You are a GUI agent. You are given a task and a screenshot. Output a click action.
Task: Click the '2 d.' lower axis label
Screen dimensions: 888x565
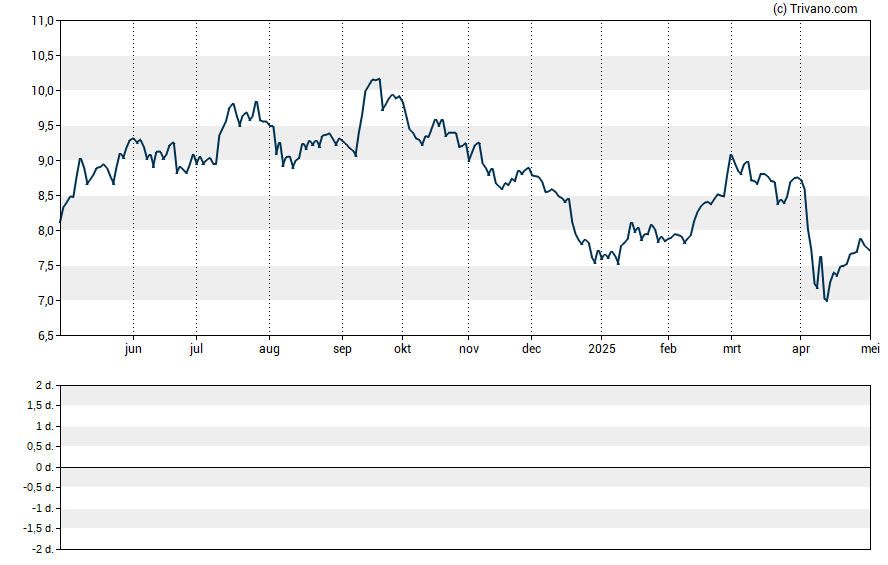tap(45, 386)
